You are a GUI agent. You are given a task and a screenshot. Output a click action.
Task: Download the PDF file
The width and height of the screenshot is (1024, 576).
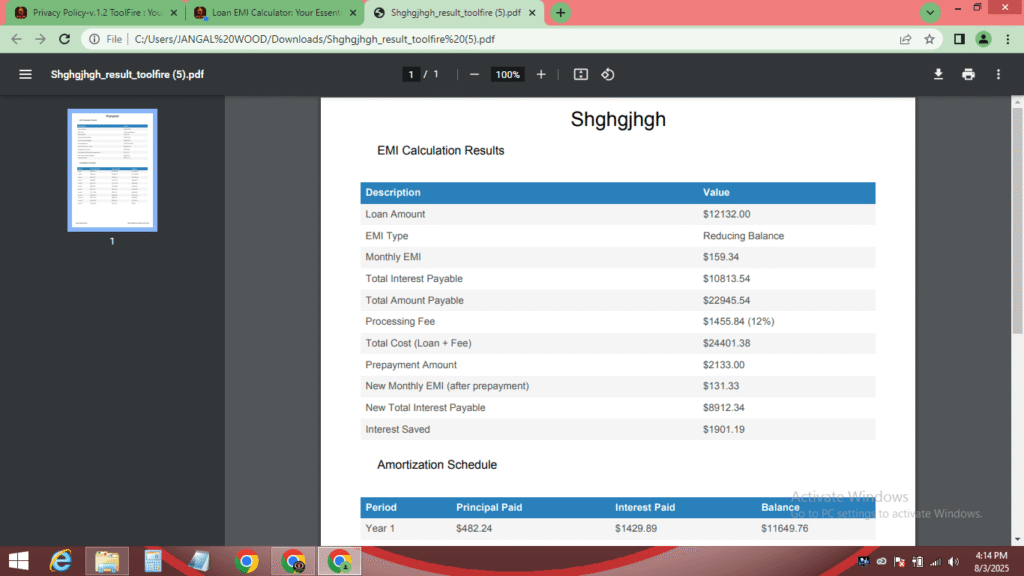tap(937, 74)
